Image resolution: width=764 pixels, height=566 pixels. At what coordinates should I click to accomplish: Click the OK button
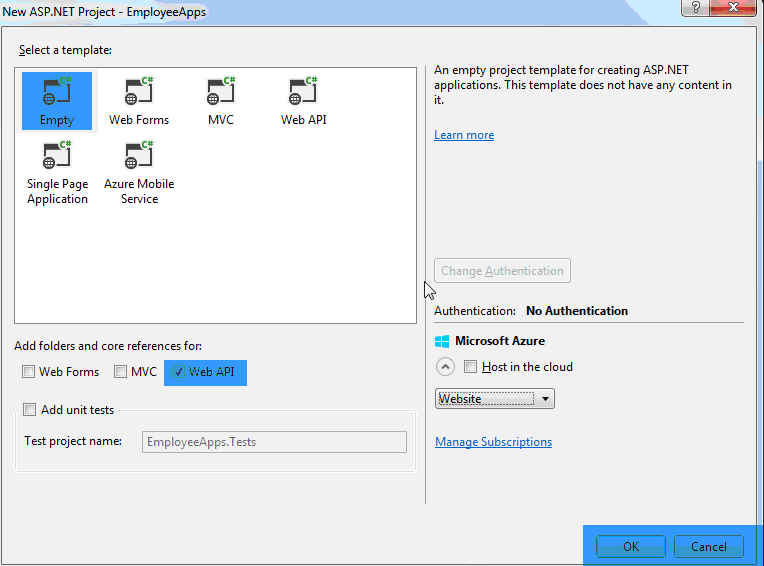(x=630, y=547)
